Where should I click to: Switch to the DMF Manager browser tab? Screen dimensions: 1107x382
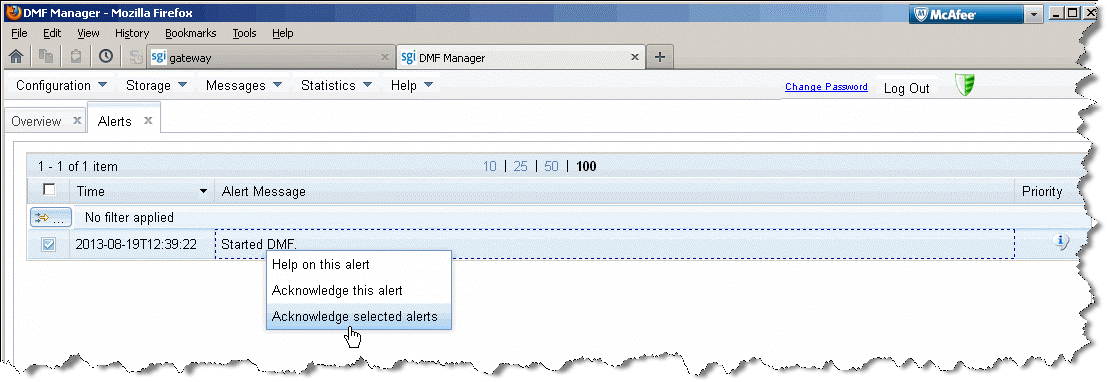tap(521, 58)
